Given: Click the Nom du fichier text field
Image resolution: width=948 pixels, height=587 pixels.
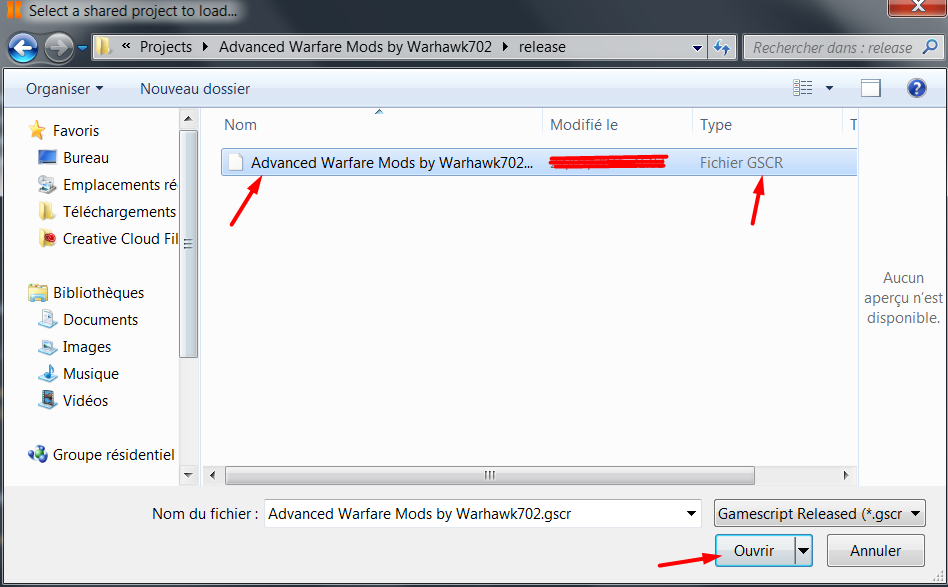Looking at the screenshot, I should coord(474,514).
